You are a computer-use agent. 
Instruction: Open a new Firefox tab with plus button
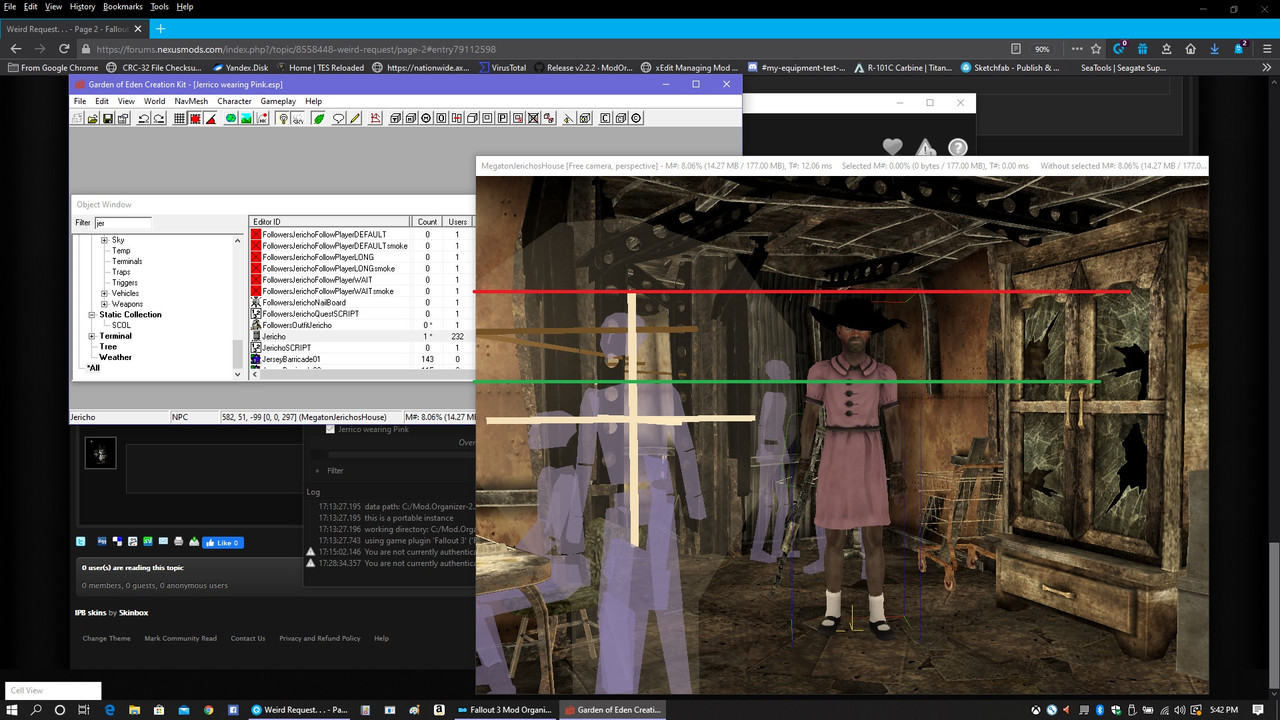click(160, 28)
